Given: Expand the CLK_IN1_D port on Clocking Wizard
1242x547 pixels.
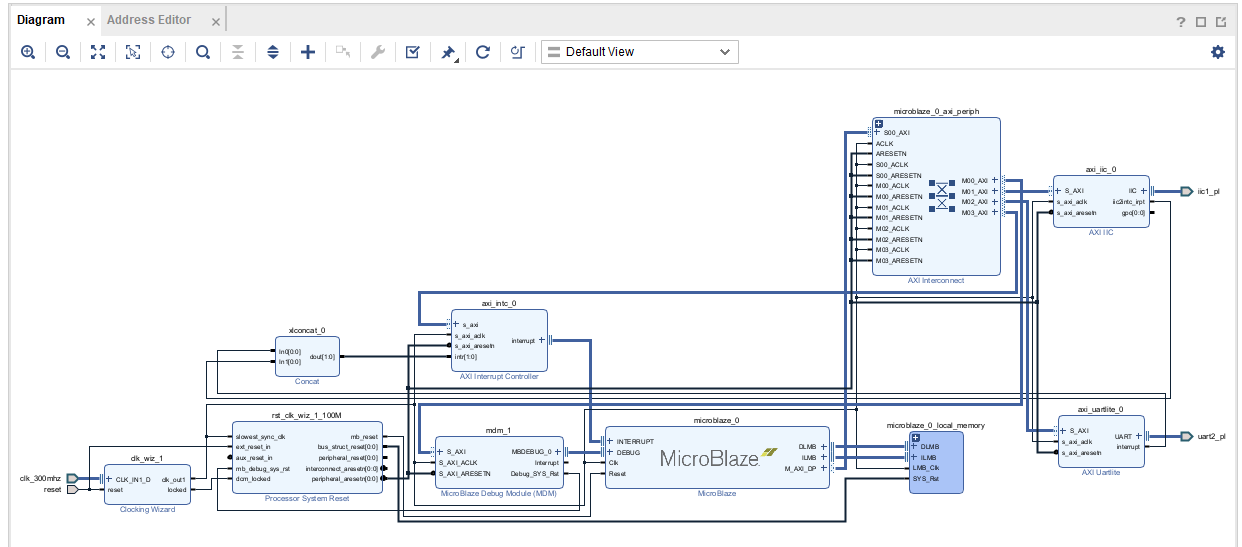Looking at the screenshot, I should [x=111, y=479].
